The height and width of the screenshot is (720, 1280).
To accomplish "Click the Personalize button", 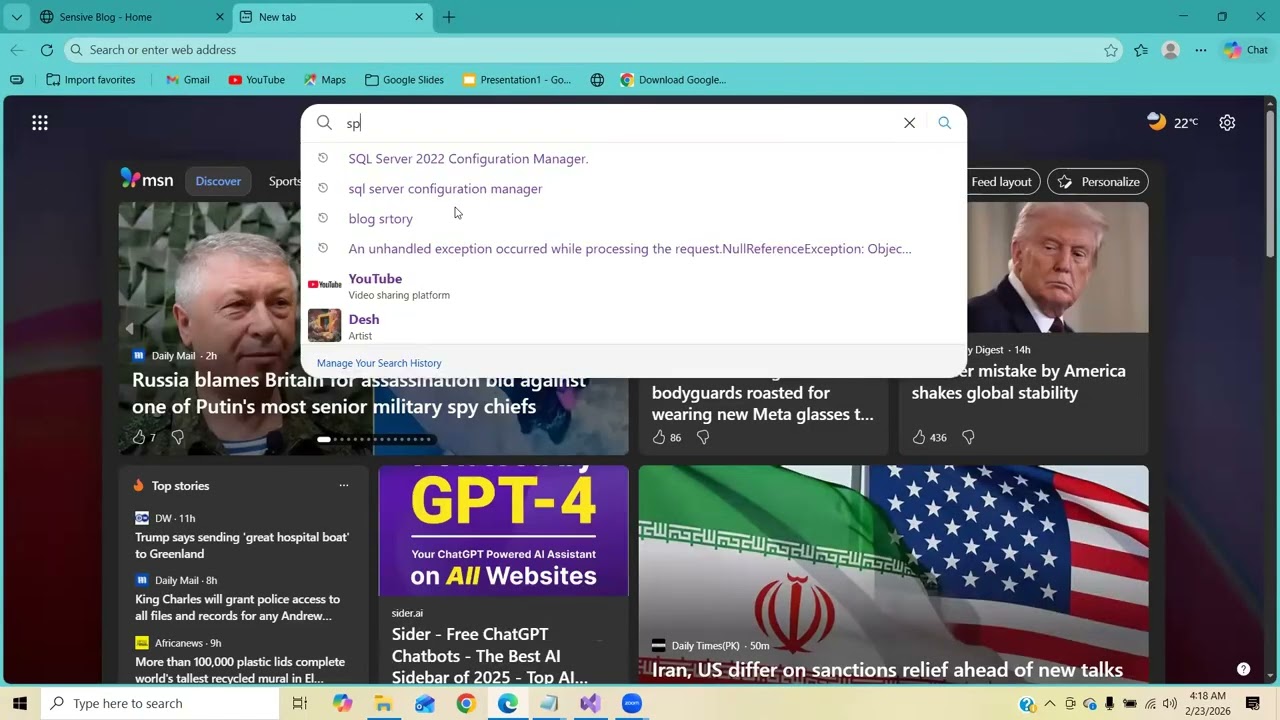I will click(1098, 182).
